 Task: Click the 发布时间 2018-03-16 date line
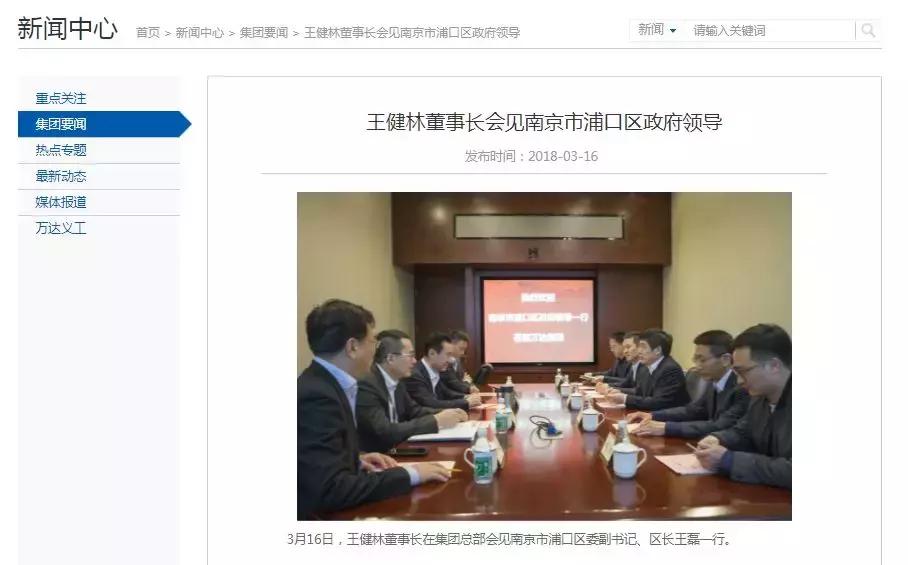[x=531, y=156]
